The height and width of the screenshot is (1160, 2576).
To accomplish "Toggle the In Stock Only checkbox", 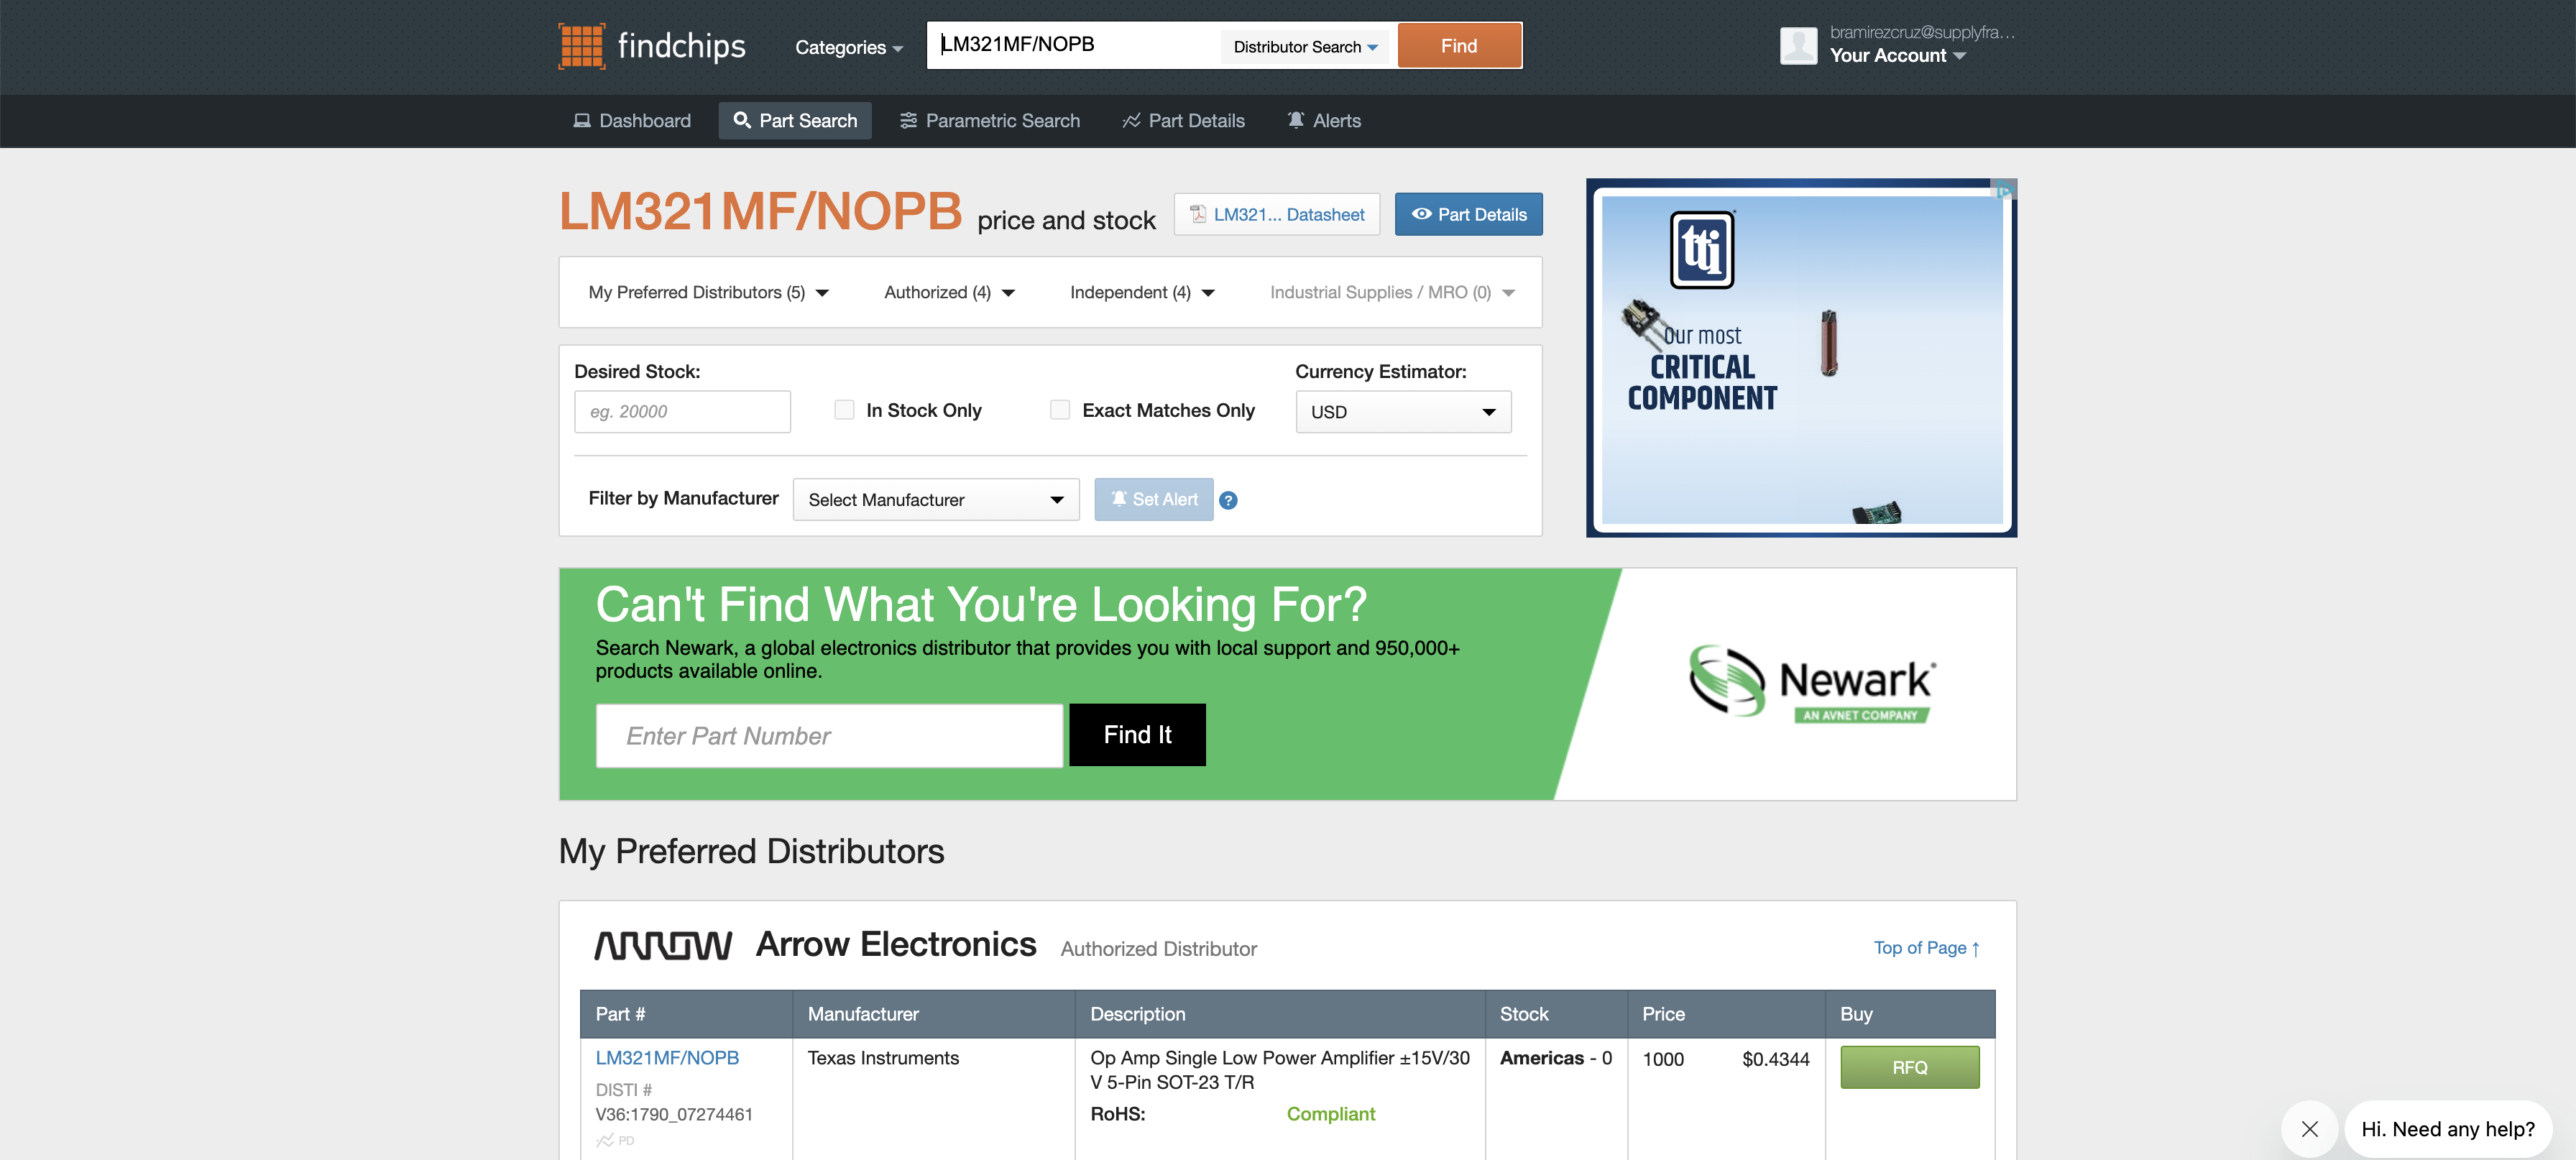I will click(844, 410).
